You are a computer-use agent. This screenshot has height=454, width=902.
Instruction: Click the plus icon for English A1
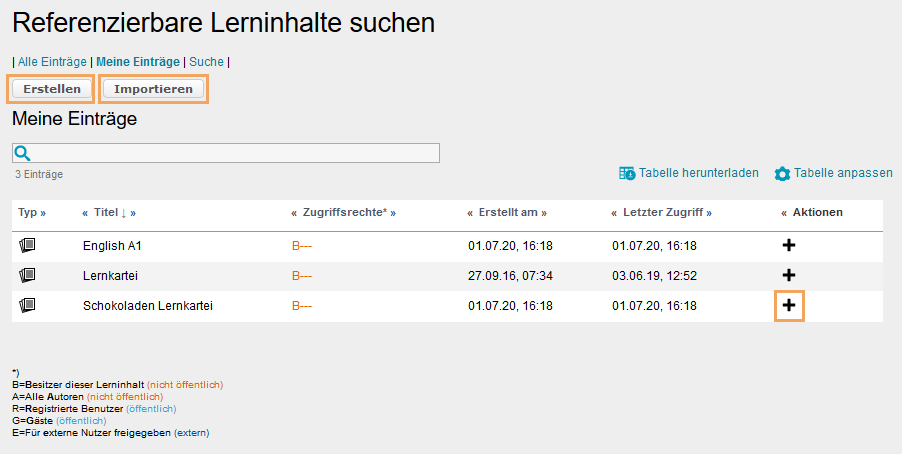pyautogui.click(x=788, y=245)
